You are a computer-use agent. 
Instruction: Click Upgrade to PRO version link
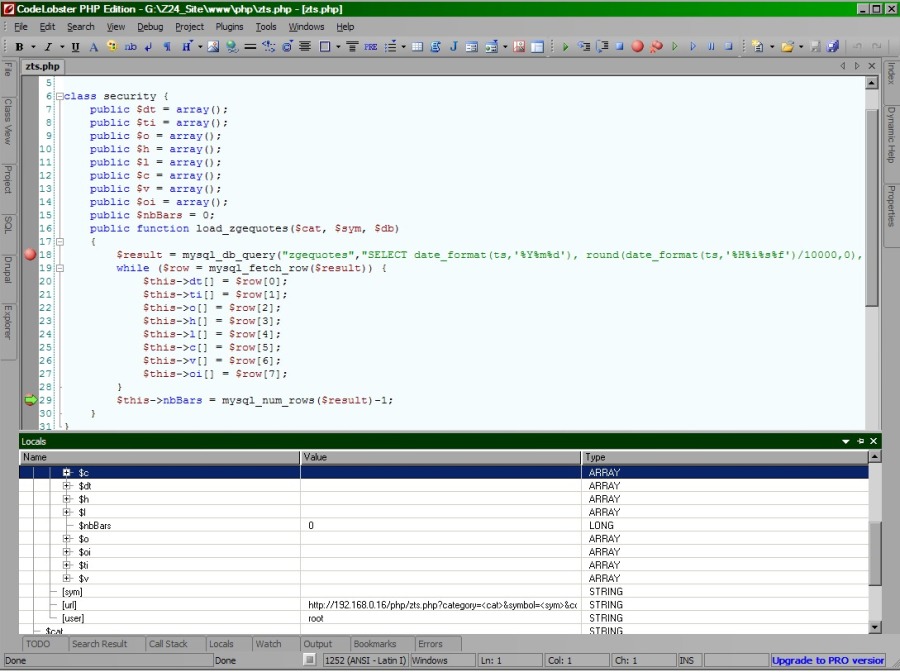(x=828, y=661)
